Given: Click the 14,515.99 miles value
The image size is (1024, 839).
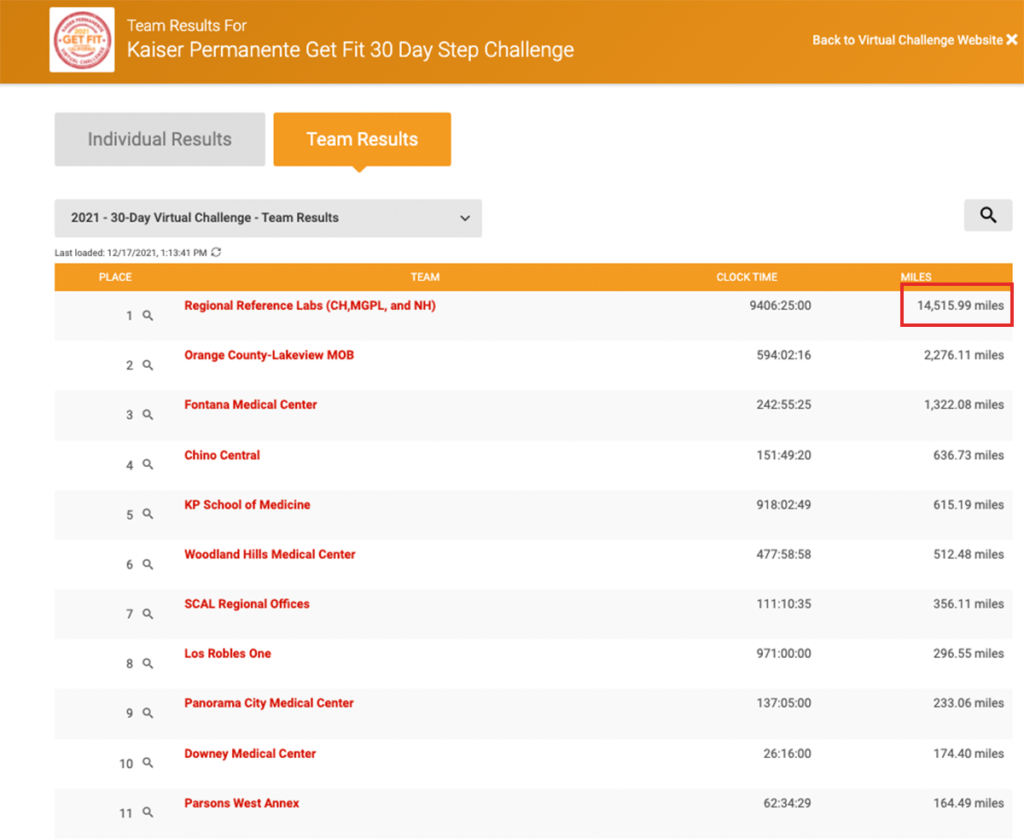Looking at the screenshot, I should (x=960, y=306).
